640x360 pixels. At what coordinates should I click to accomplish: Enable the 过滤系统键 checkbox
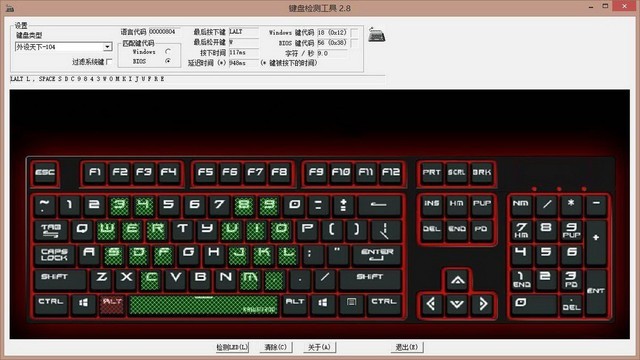tap(109, 62)
